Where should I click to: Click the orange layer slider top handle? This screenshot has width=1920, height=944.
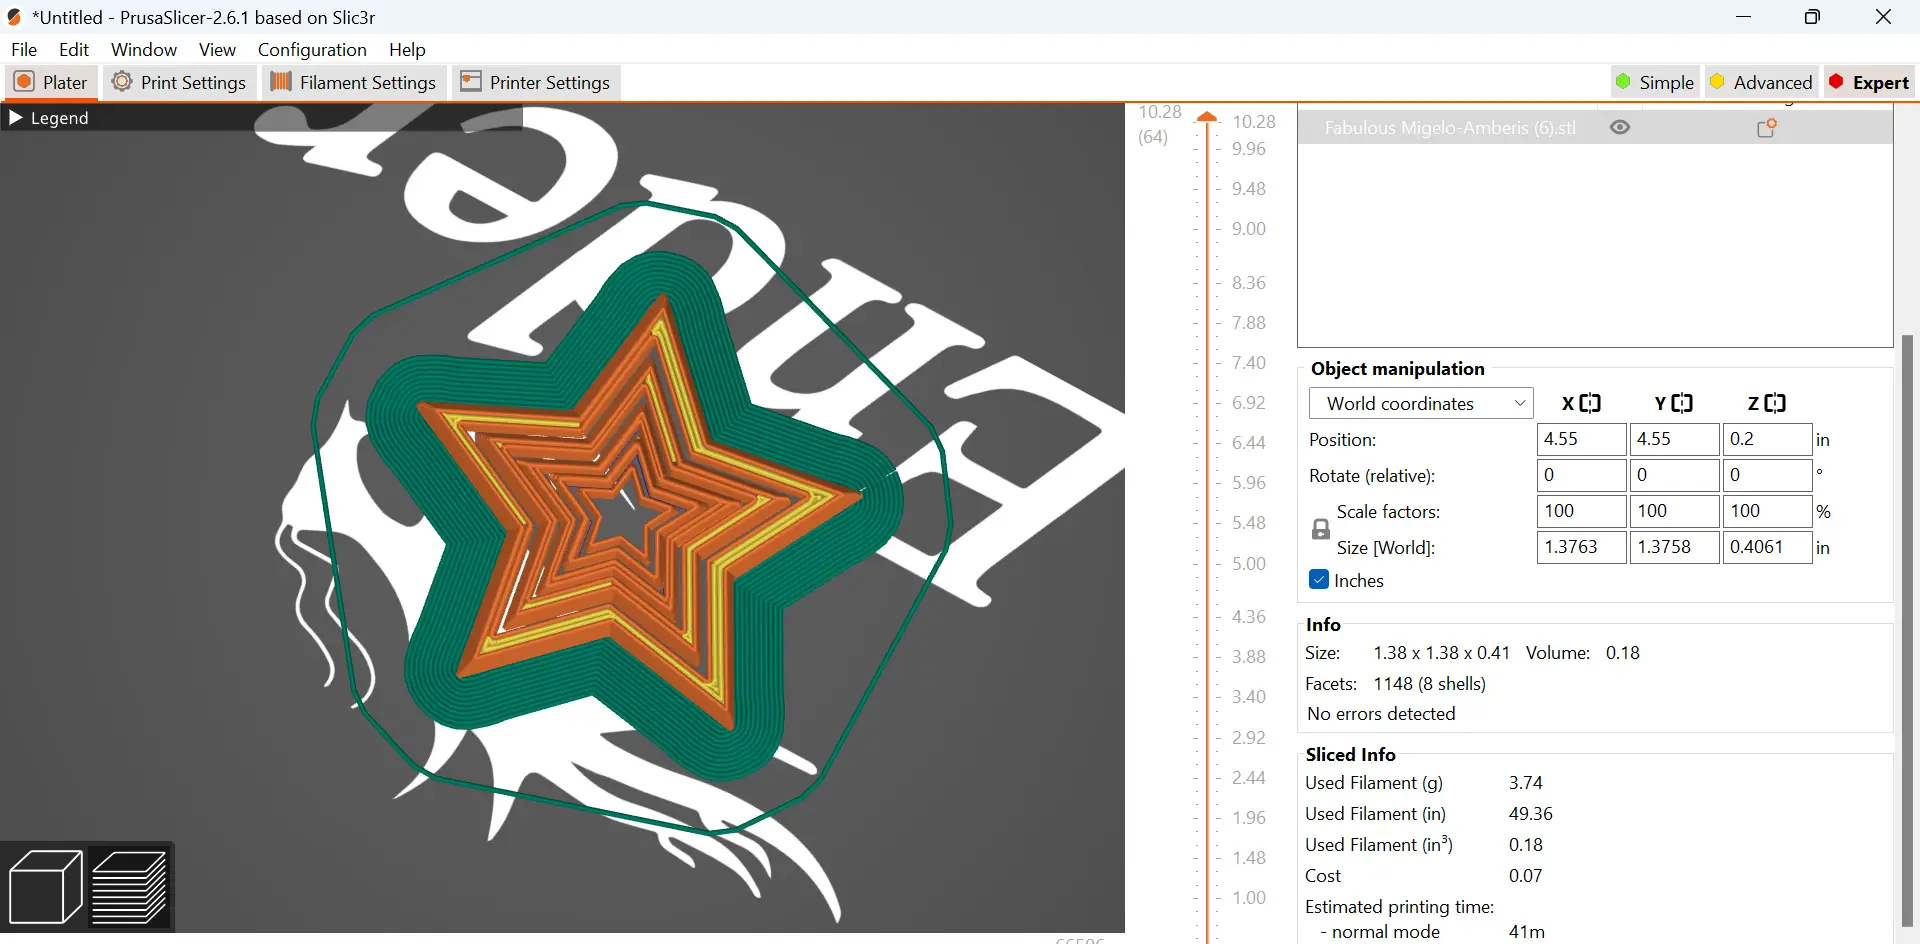pos(1208,118)
